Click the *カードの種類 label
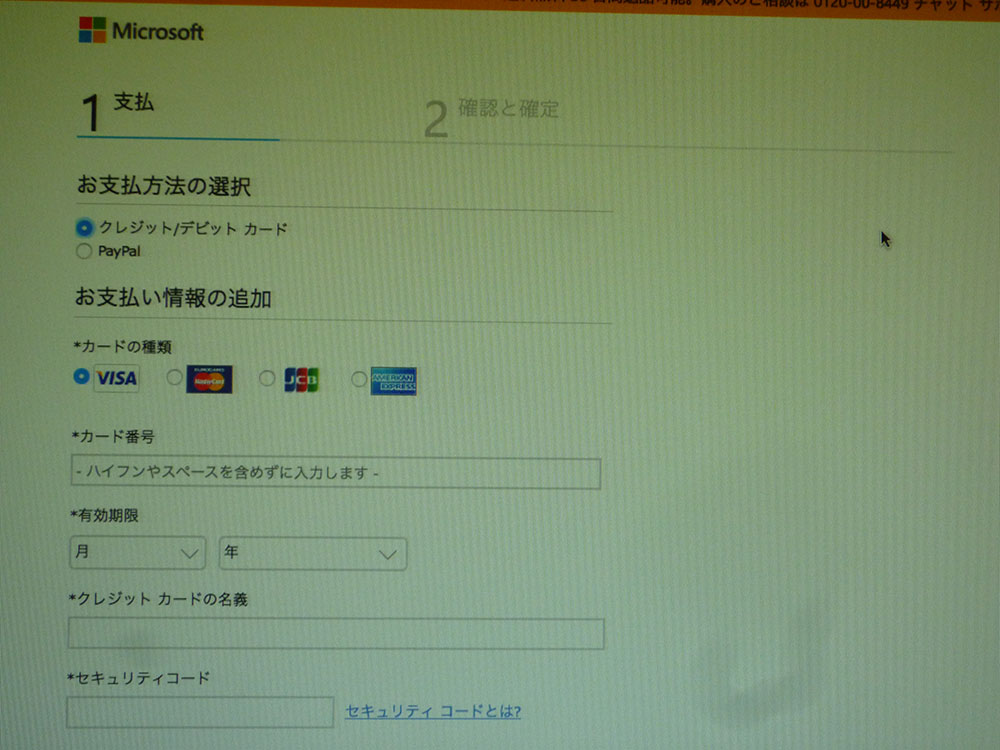 (122, 346)
